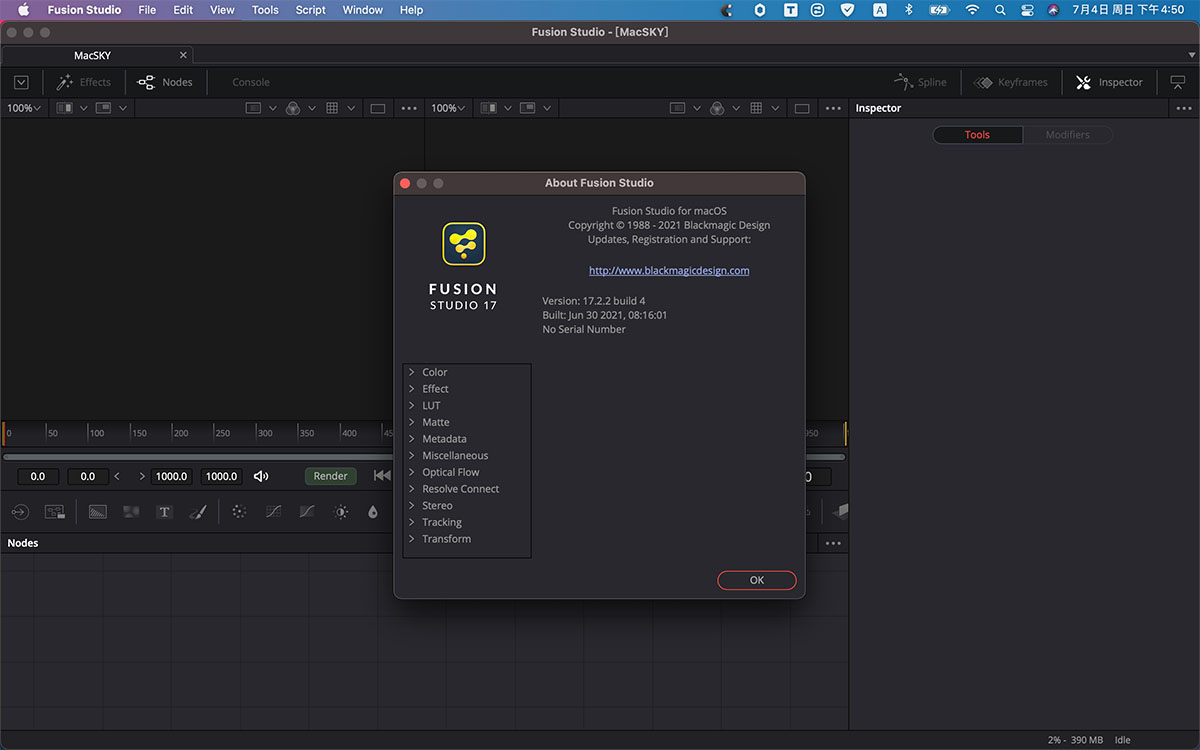
Task: Click the go-to-start playback button
Action: point(381,476)
